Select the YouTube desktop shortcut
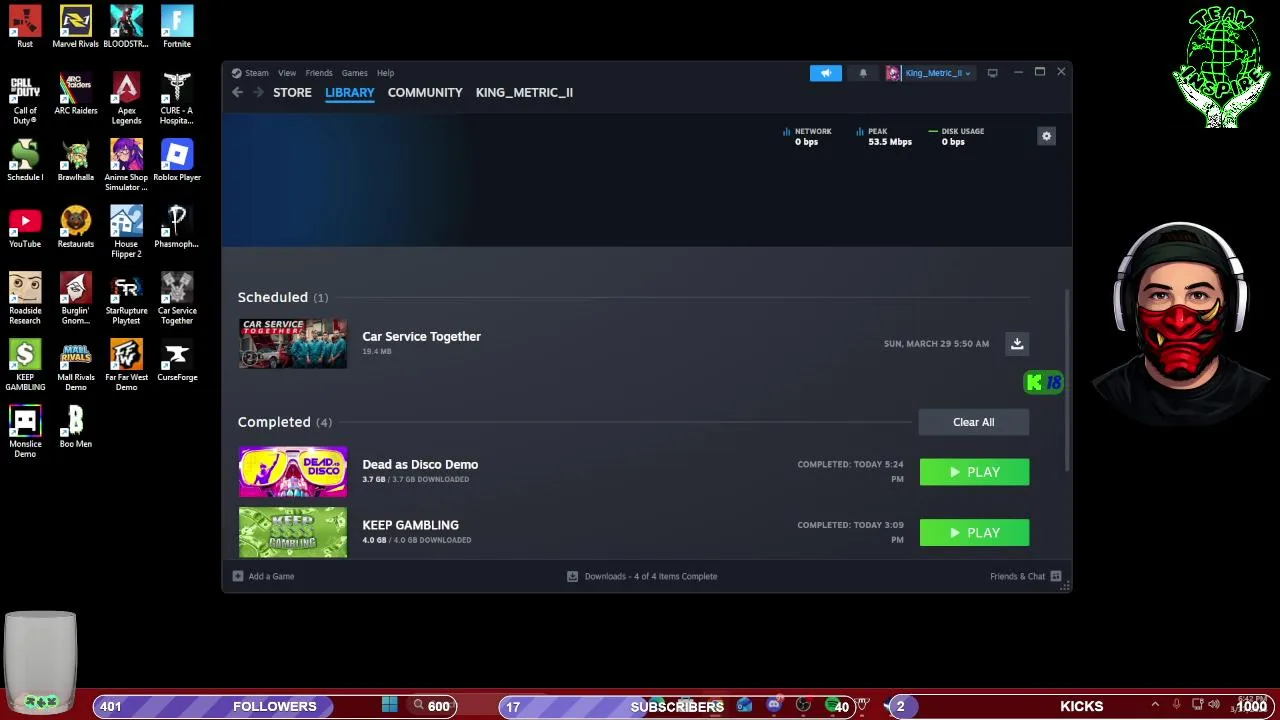 pos(25,227)
